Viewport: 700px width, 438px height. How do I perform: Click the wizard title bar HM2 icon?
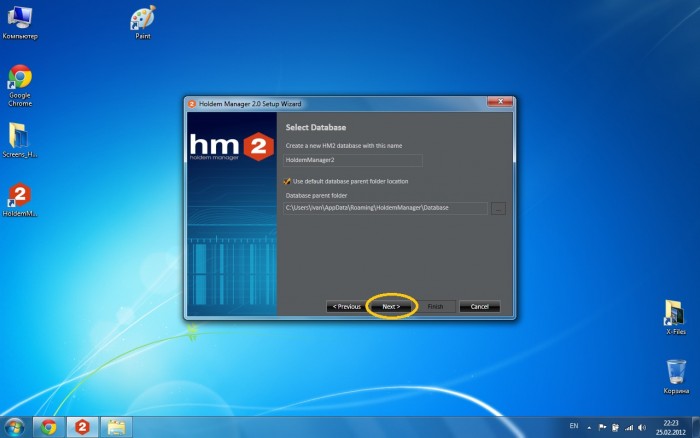click(x=192, y=104)
